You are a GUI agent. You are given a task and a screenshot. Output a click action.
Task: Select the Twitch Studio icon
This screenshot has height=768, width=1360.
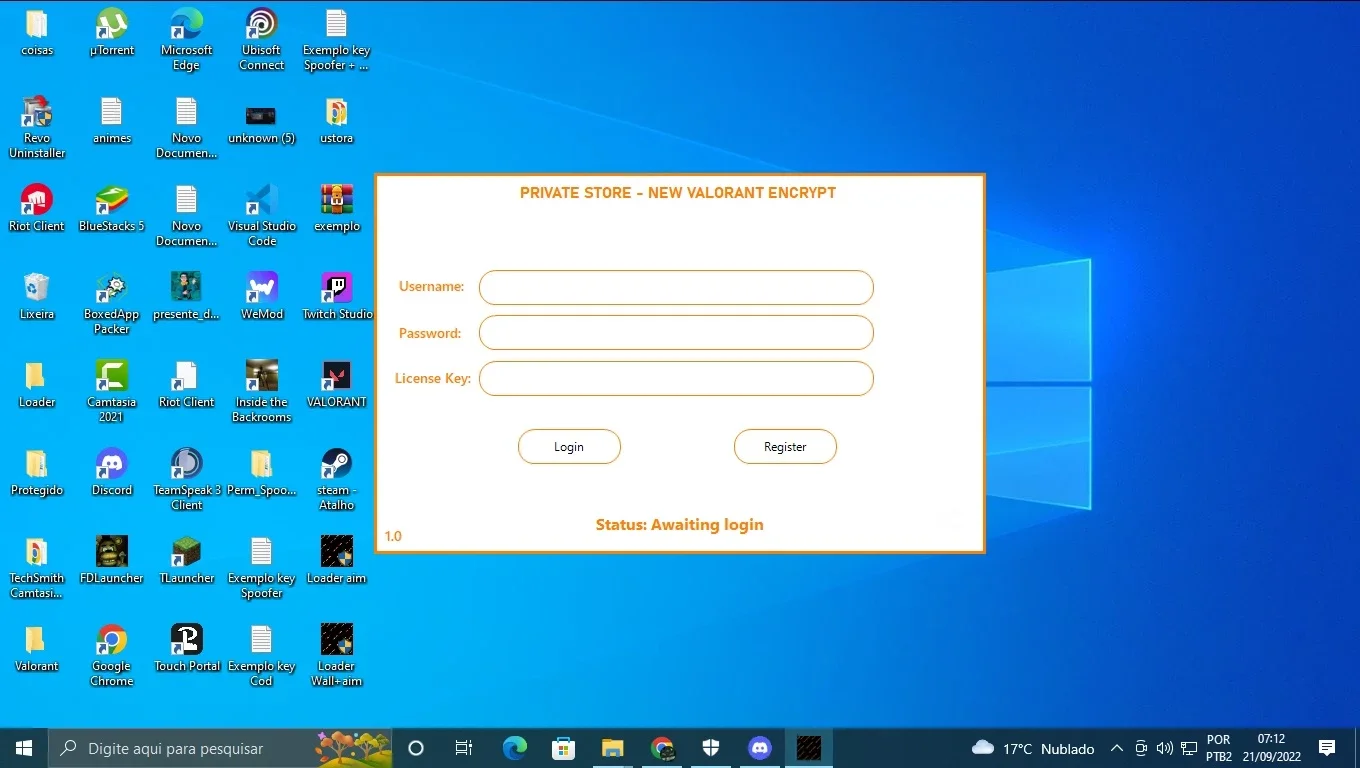(337, 296)
